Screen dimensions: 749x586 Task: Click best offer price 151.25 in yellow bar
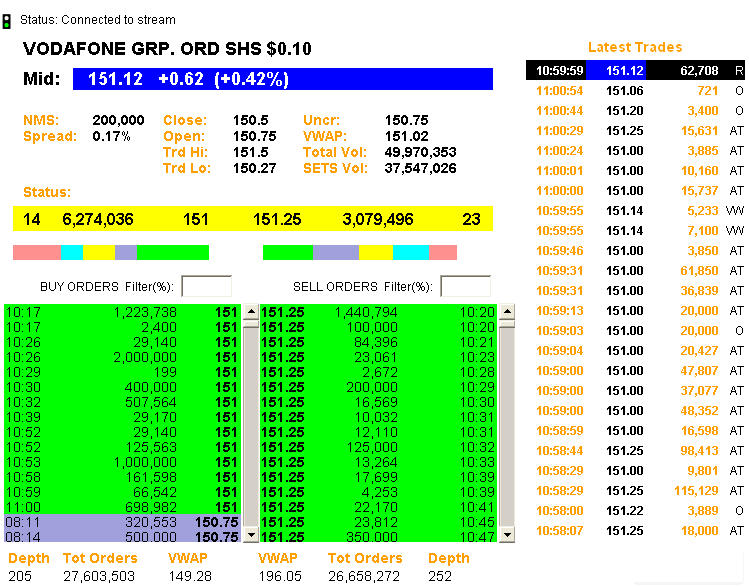click(x=277, y=219)
